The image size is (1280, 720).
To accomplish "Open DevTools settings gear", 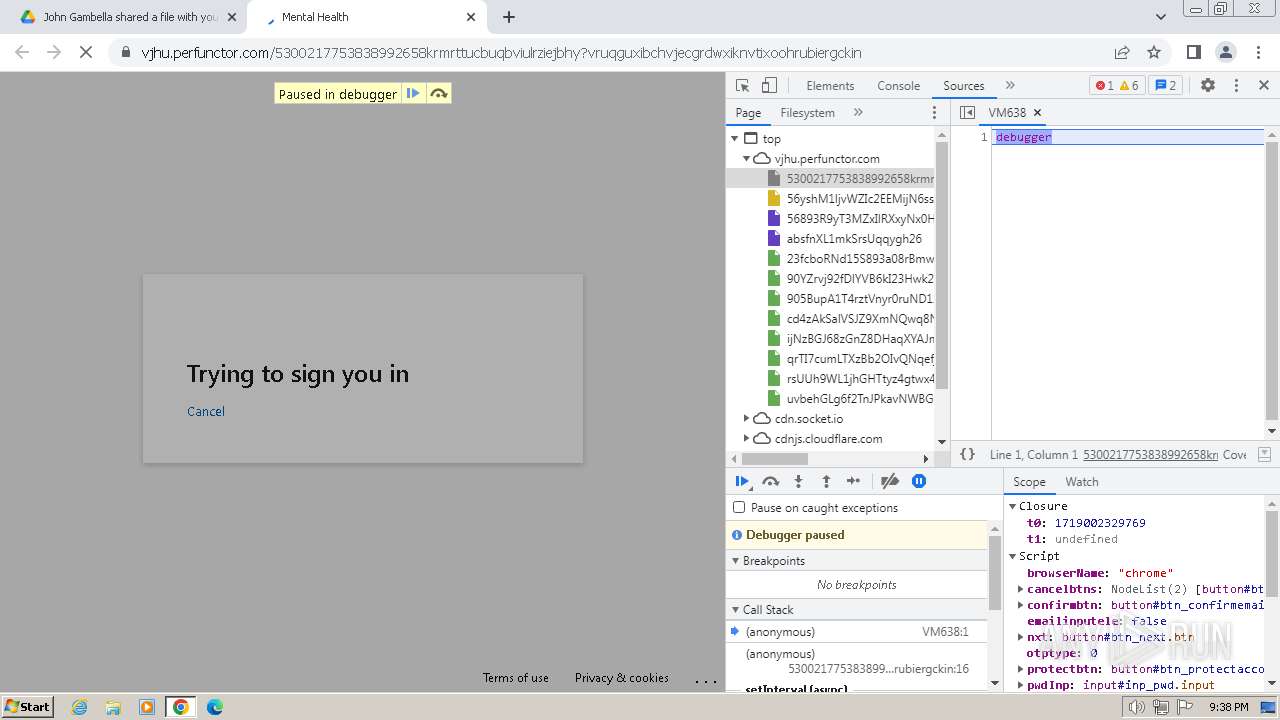I will 1207,85.
